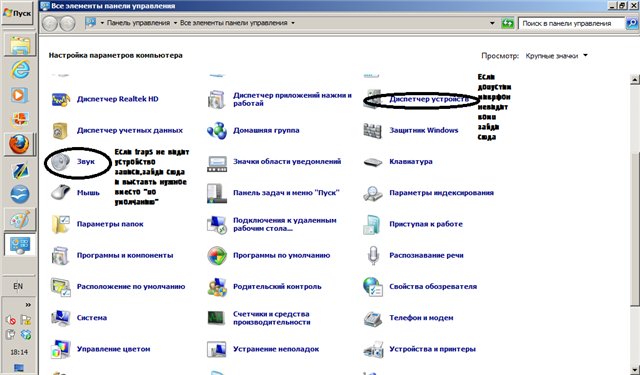The width and height of the screenshot is (640, 375).
Task: Click the Control Panel taskbar button
Action: pos(20,244)
